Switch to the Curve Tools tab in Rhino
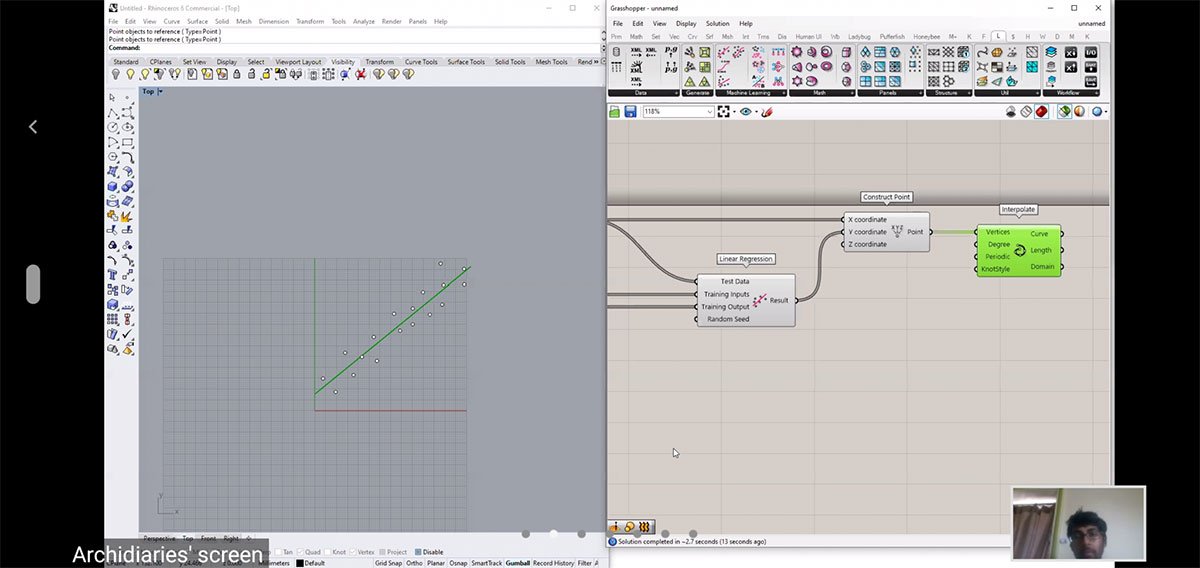The width and height of the screenshot is (1200, 568). click(421, 62)
